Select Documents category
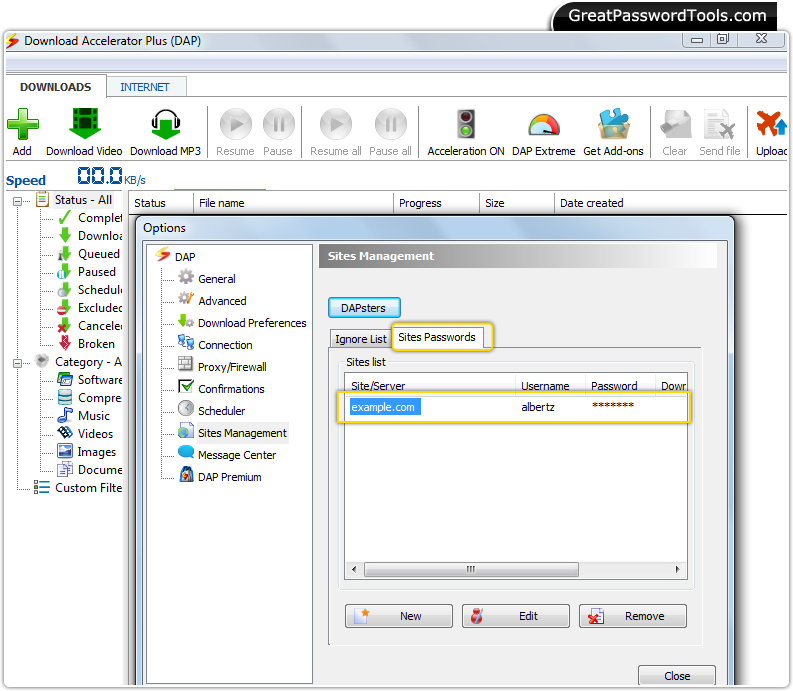Viewport: 793px width, 691px height. (90, 470)
